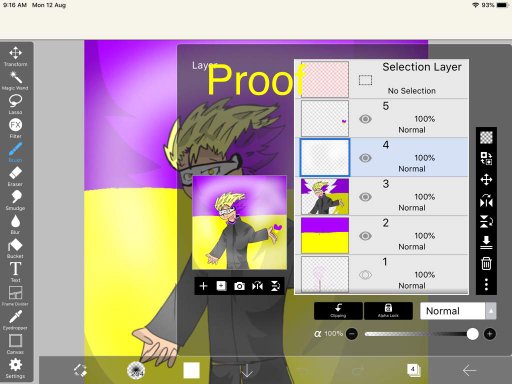Select the Magic Wand tool
The width and height of the screenshot is (512, 384).
(15, 81)
